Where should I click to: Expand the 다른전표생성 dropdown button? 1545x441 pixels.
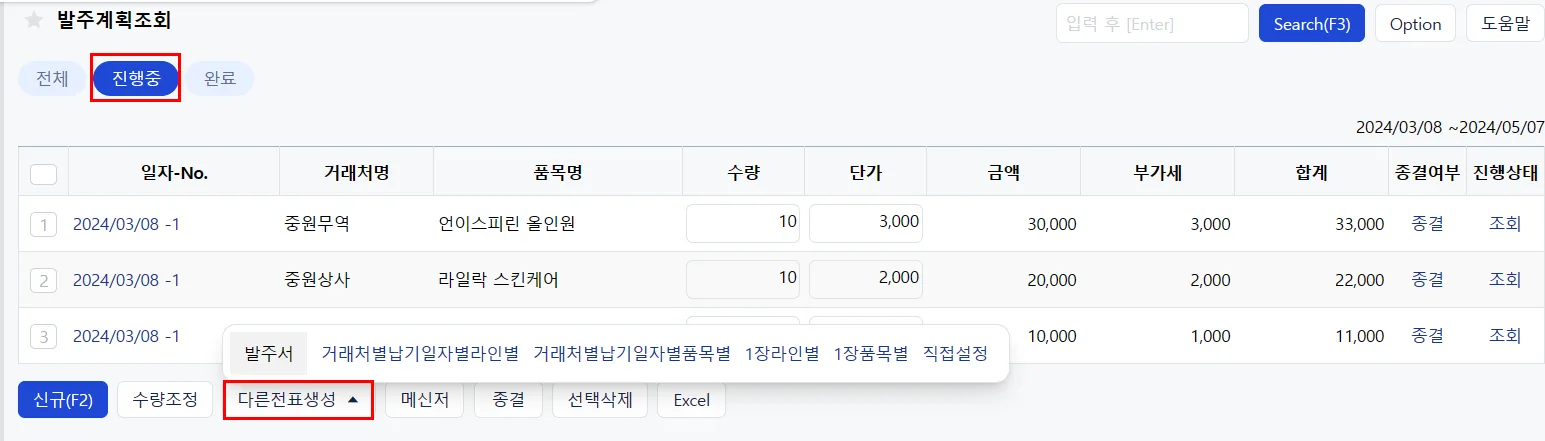(298, 400)
